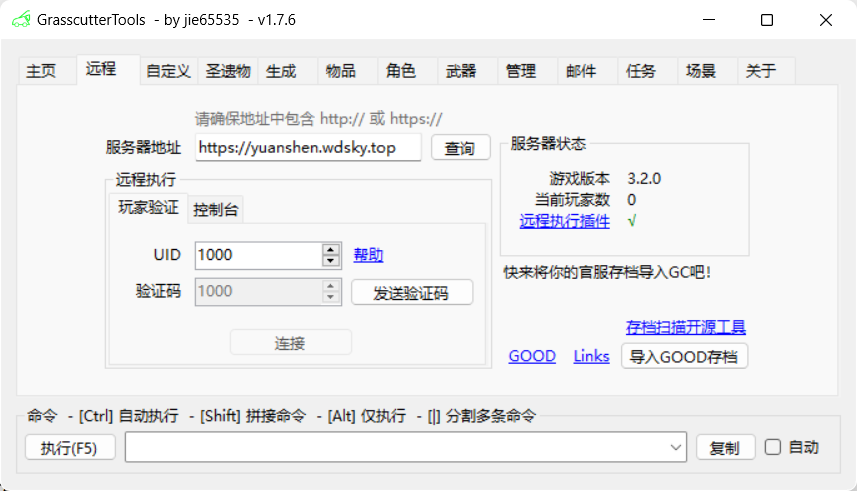Open the 帮助 help link

(368, 255)
